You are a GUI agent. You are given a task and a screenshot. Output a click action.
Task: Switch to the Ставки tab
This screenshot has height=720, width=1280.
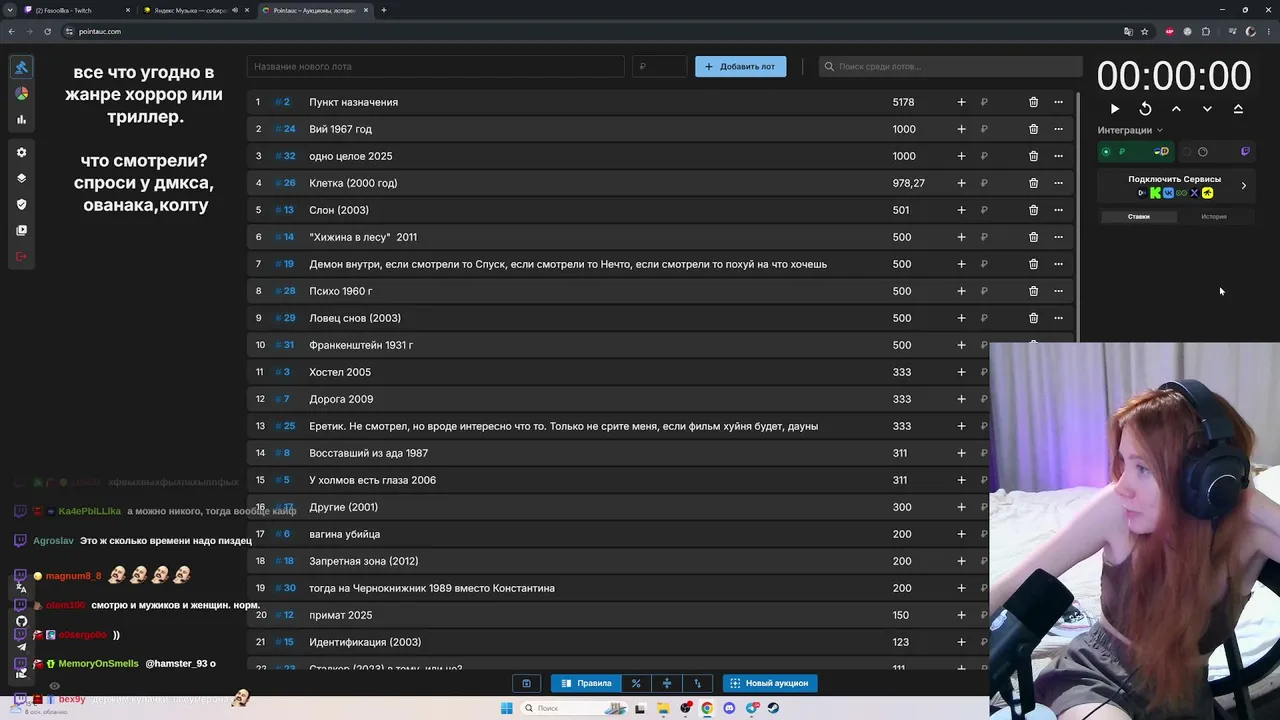click(1138, 216)
